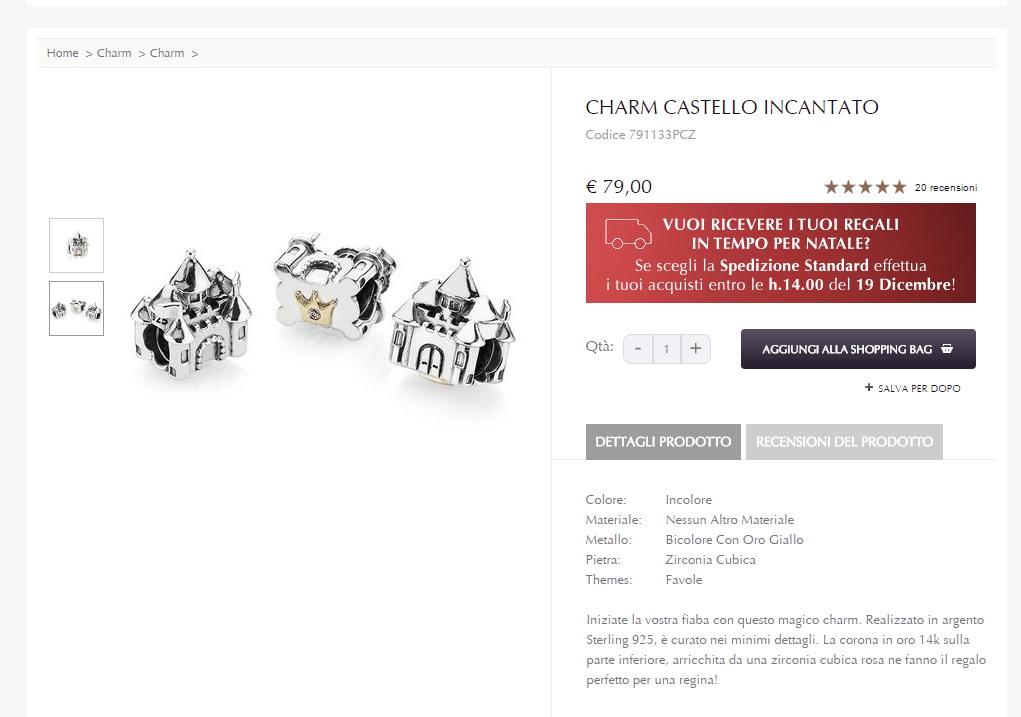Click the plus icon beside Salva per dopo
The width and height of the screenshot is (1021, 717).
pos(869,388)
